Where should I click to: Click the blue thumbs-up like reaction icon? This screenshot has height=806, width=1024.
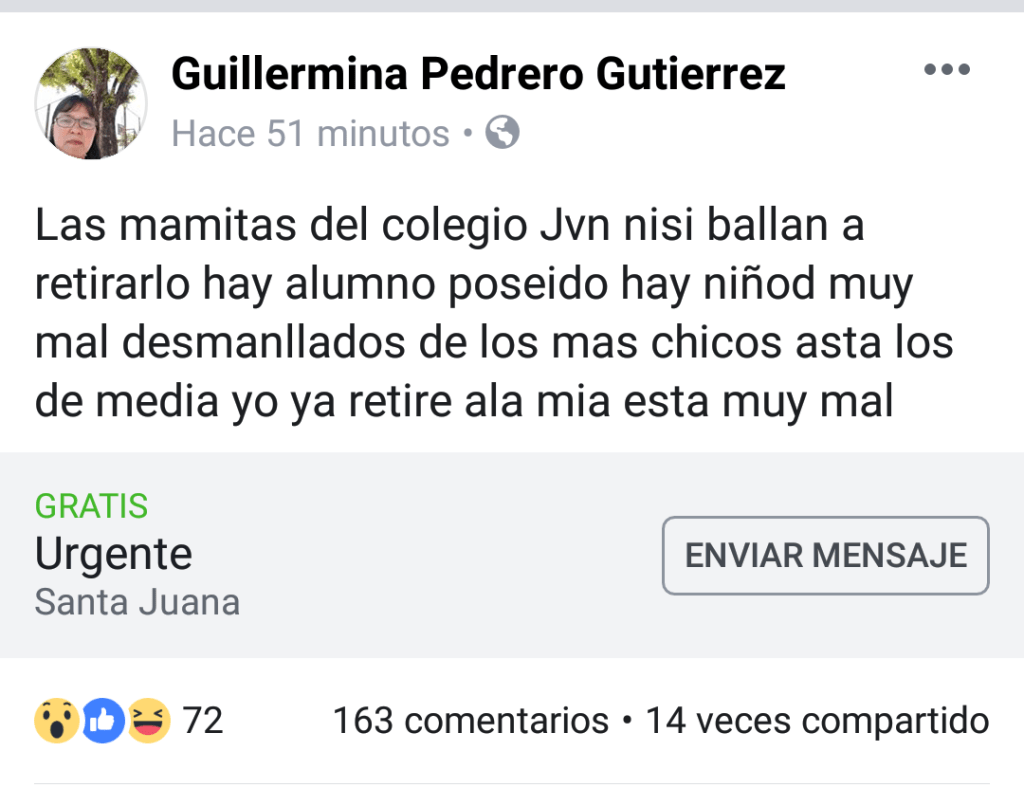103,721
